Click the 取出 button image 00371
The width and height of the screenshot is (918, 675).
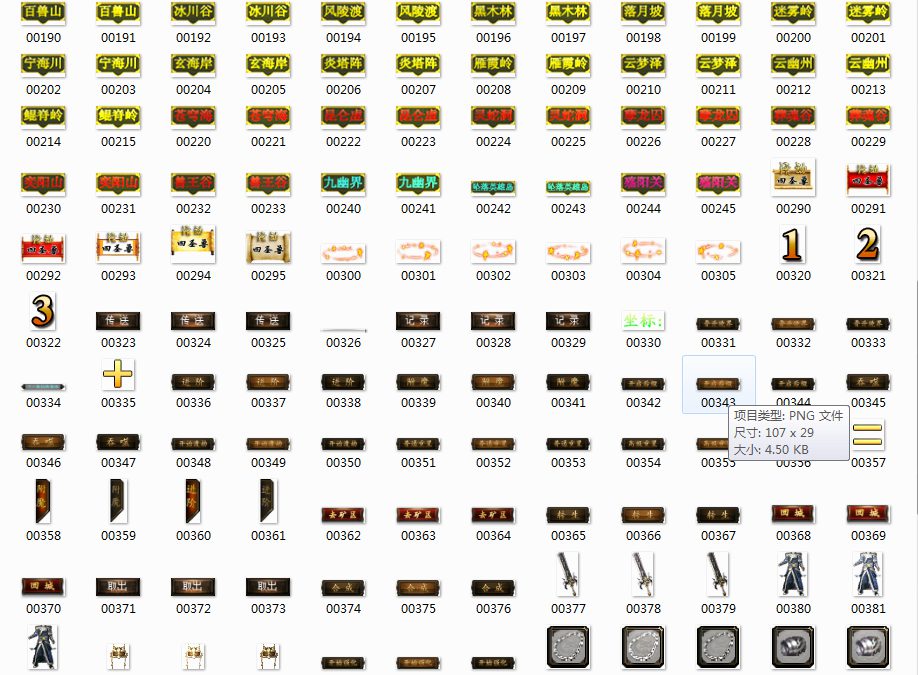pos(118,586)
